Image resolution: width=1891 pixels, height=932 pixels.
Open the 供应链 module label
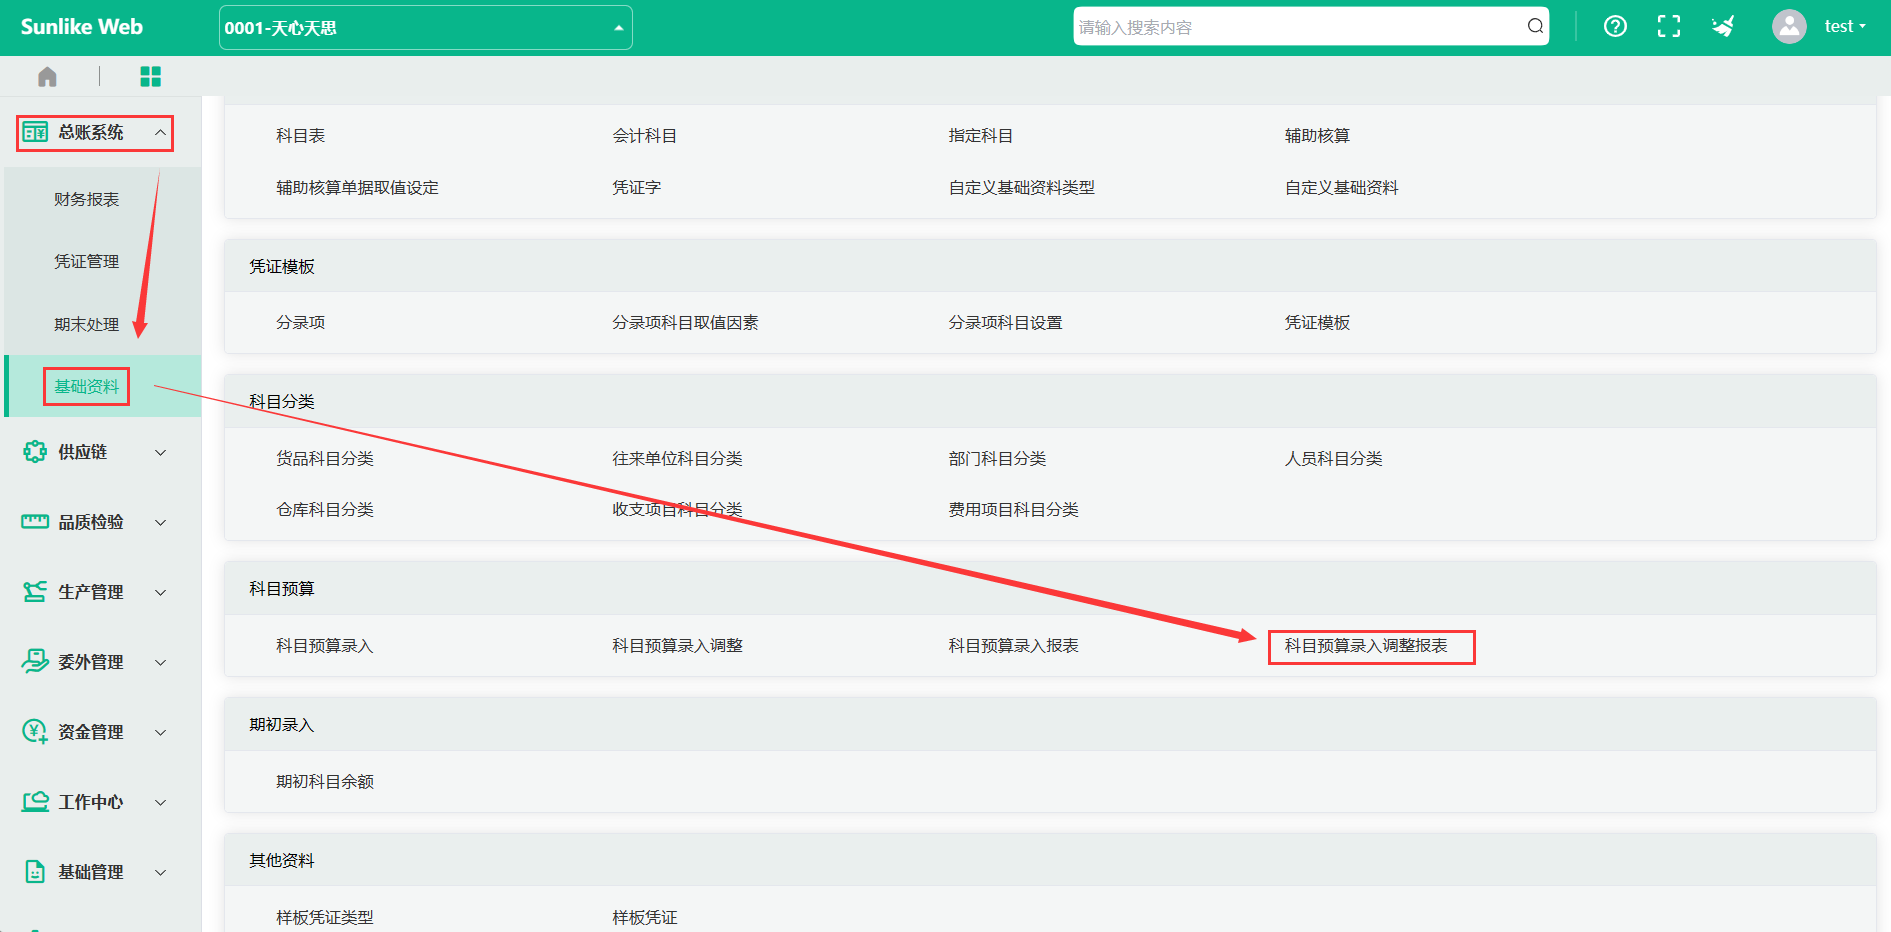coord(83,452)
